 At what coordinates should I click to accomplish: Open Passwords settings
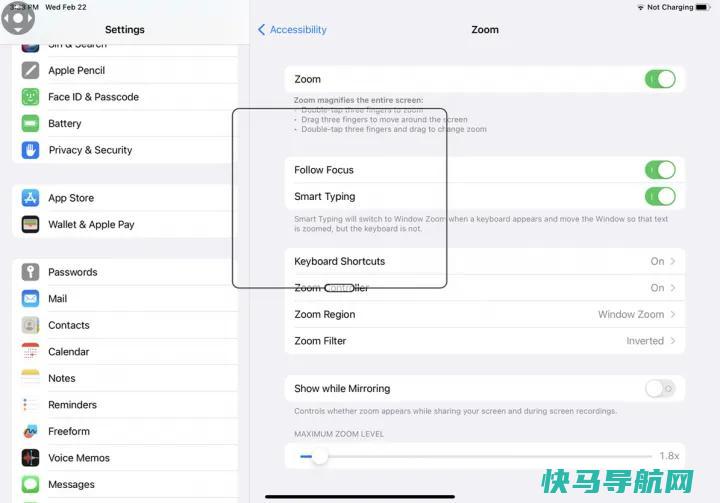(x=125, y=272)
